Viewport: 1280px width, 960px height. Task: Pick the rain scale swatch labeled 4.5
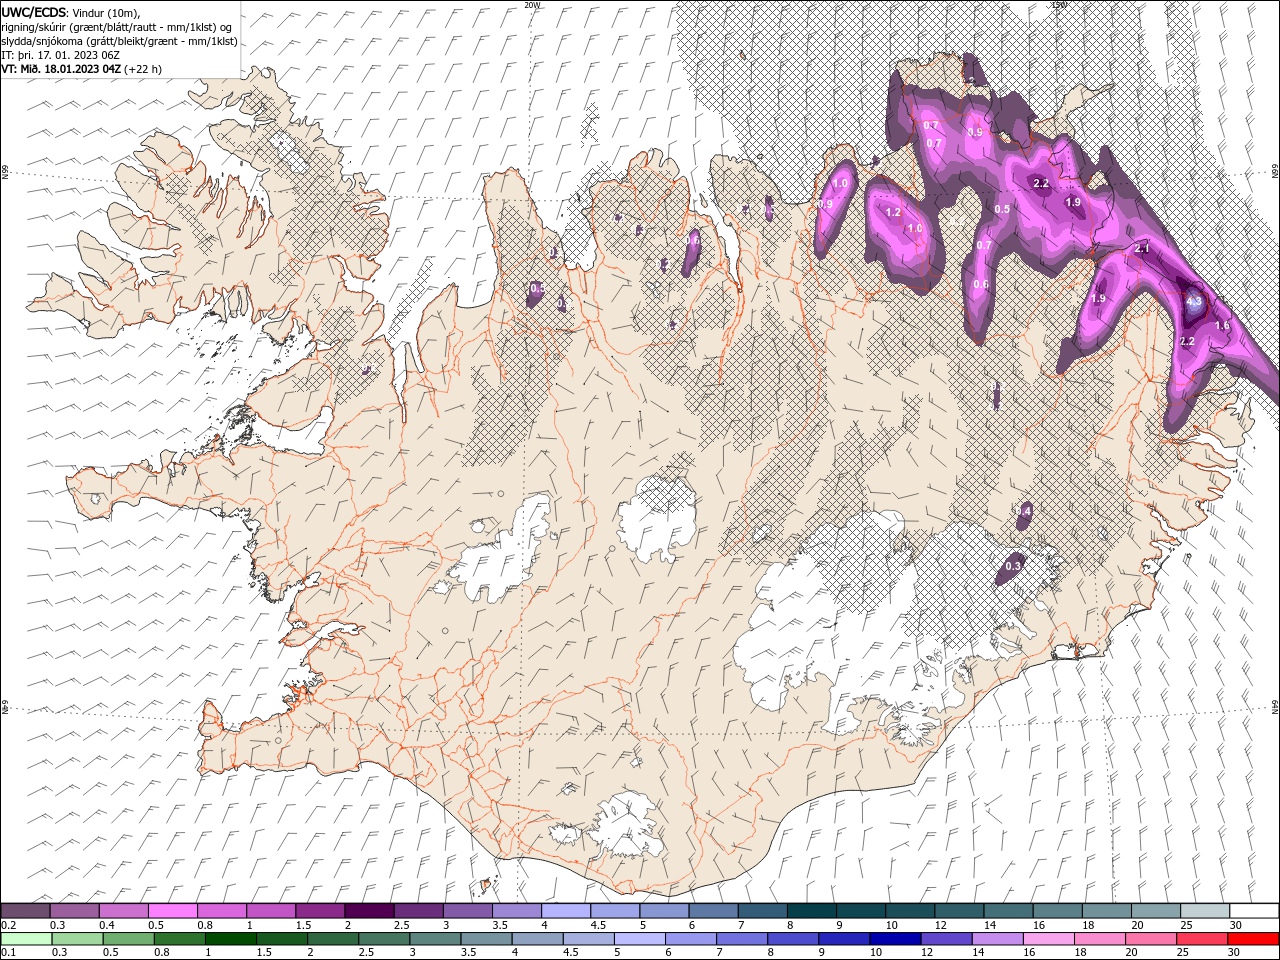[588, 939]
